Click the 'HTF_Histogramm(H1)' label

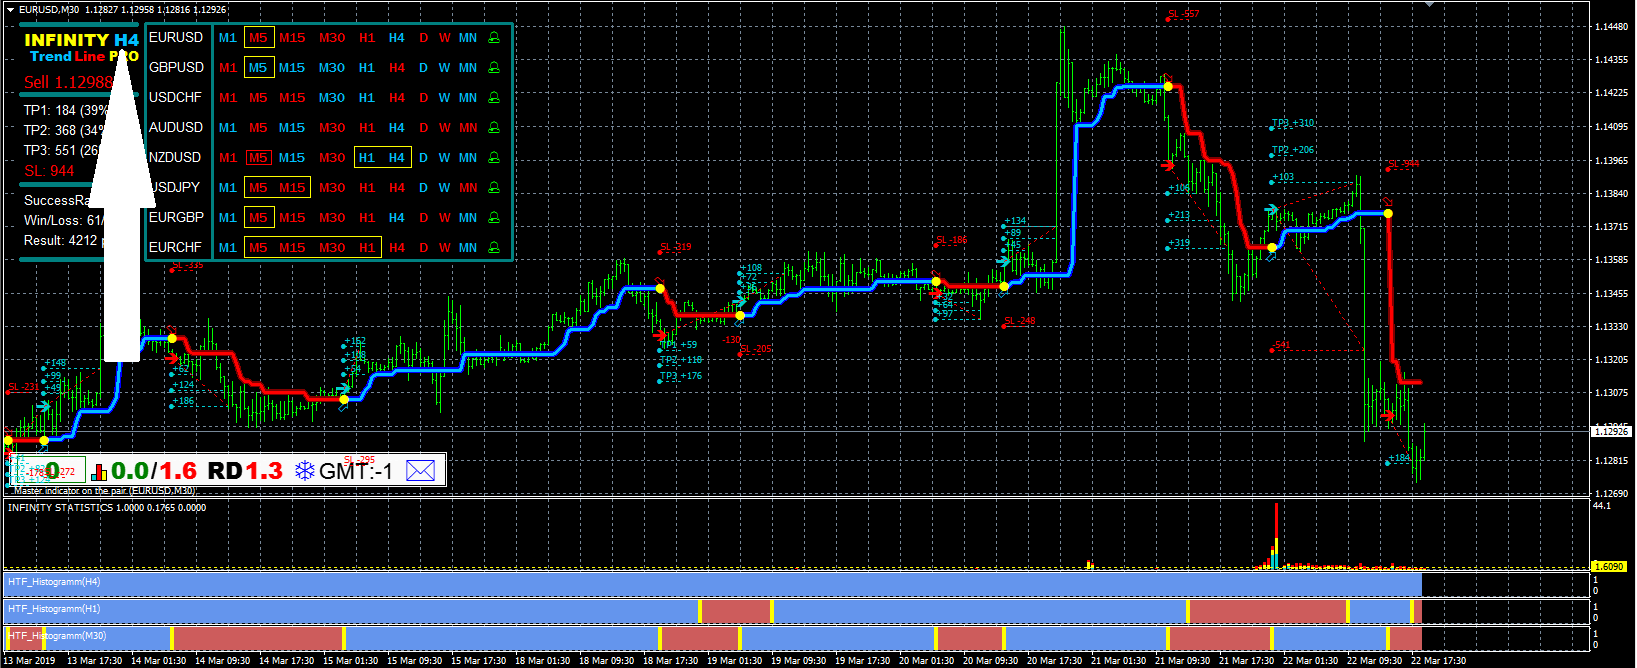pos(54,609)
